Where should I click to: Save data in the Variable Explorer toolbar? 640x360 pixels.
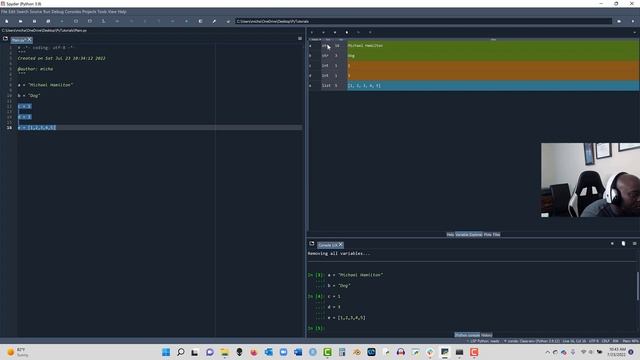tap(323, 32)
